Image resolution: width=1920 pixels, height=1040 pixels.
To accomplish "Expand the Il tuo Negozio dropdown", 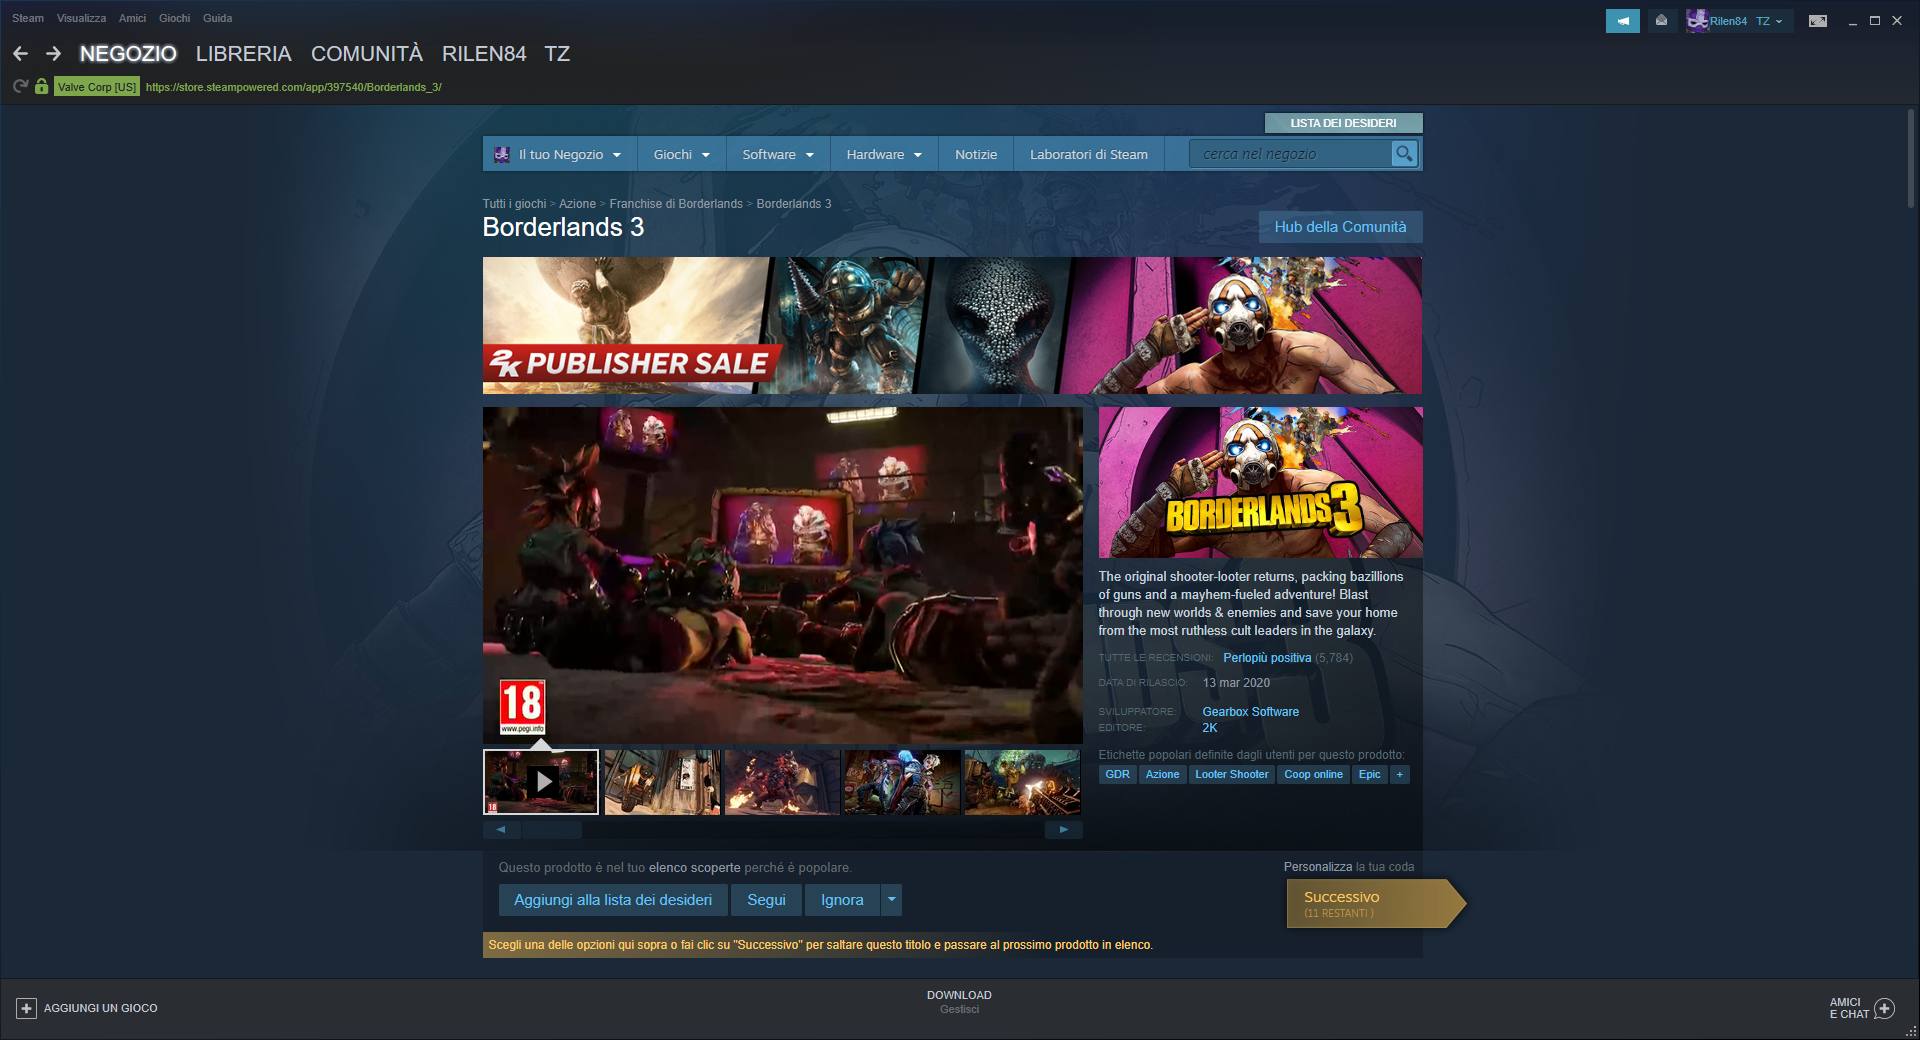I will click(617, 155).
